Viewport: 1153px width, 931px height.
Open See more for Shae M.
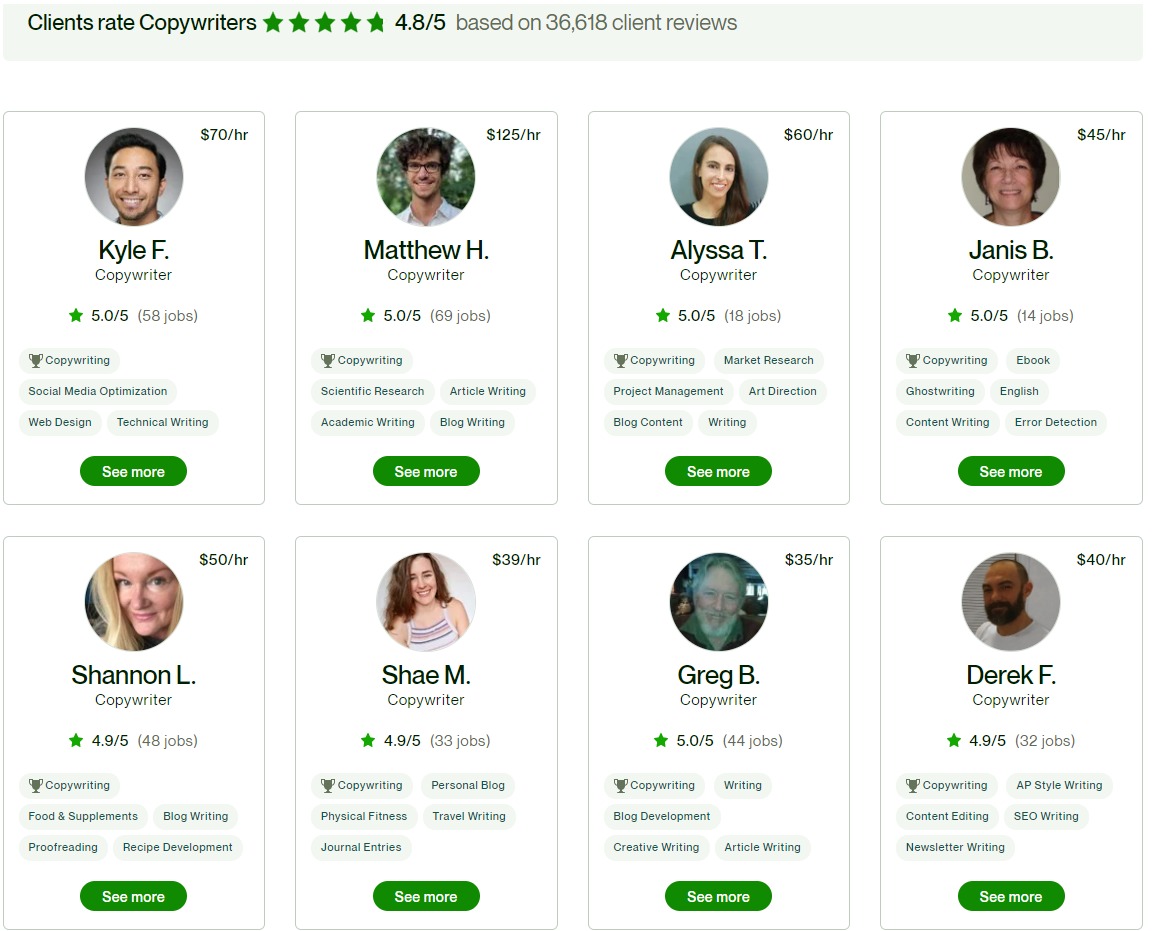pos(426,896)
